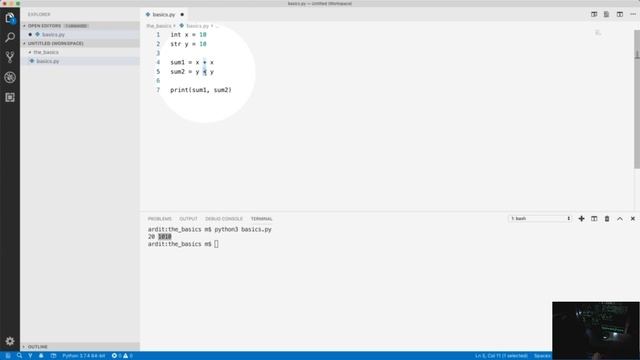
Task: Click code line 'sum1 = x + x'
Action: (x=192, y=62)
